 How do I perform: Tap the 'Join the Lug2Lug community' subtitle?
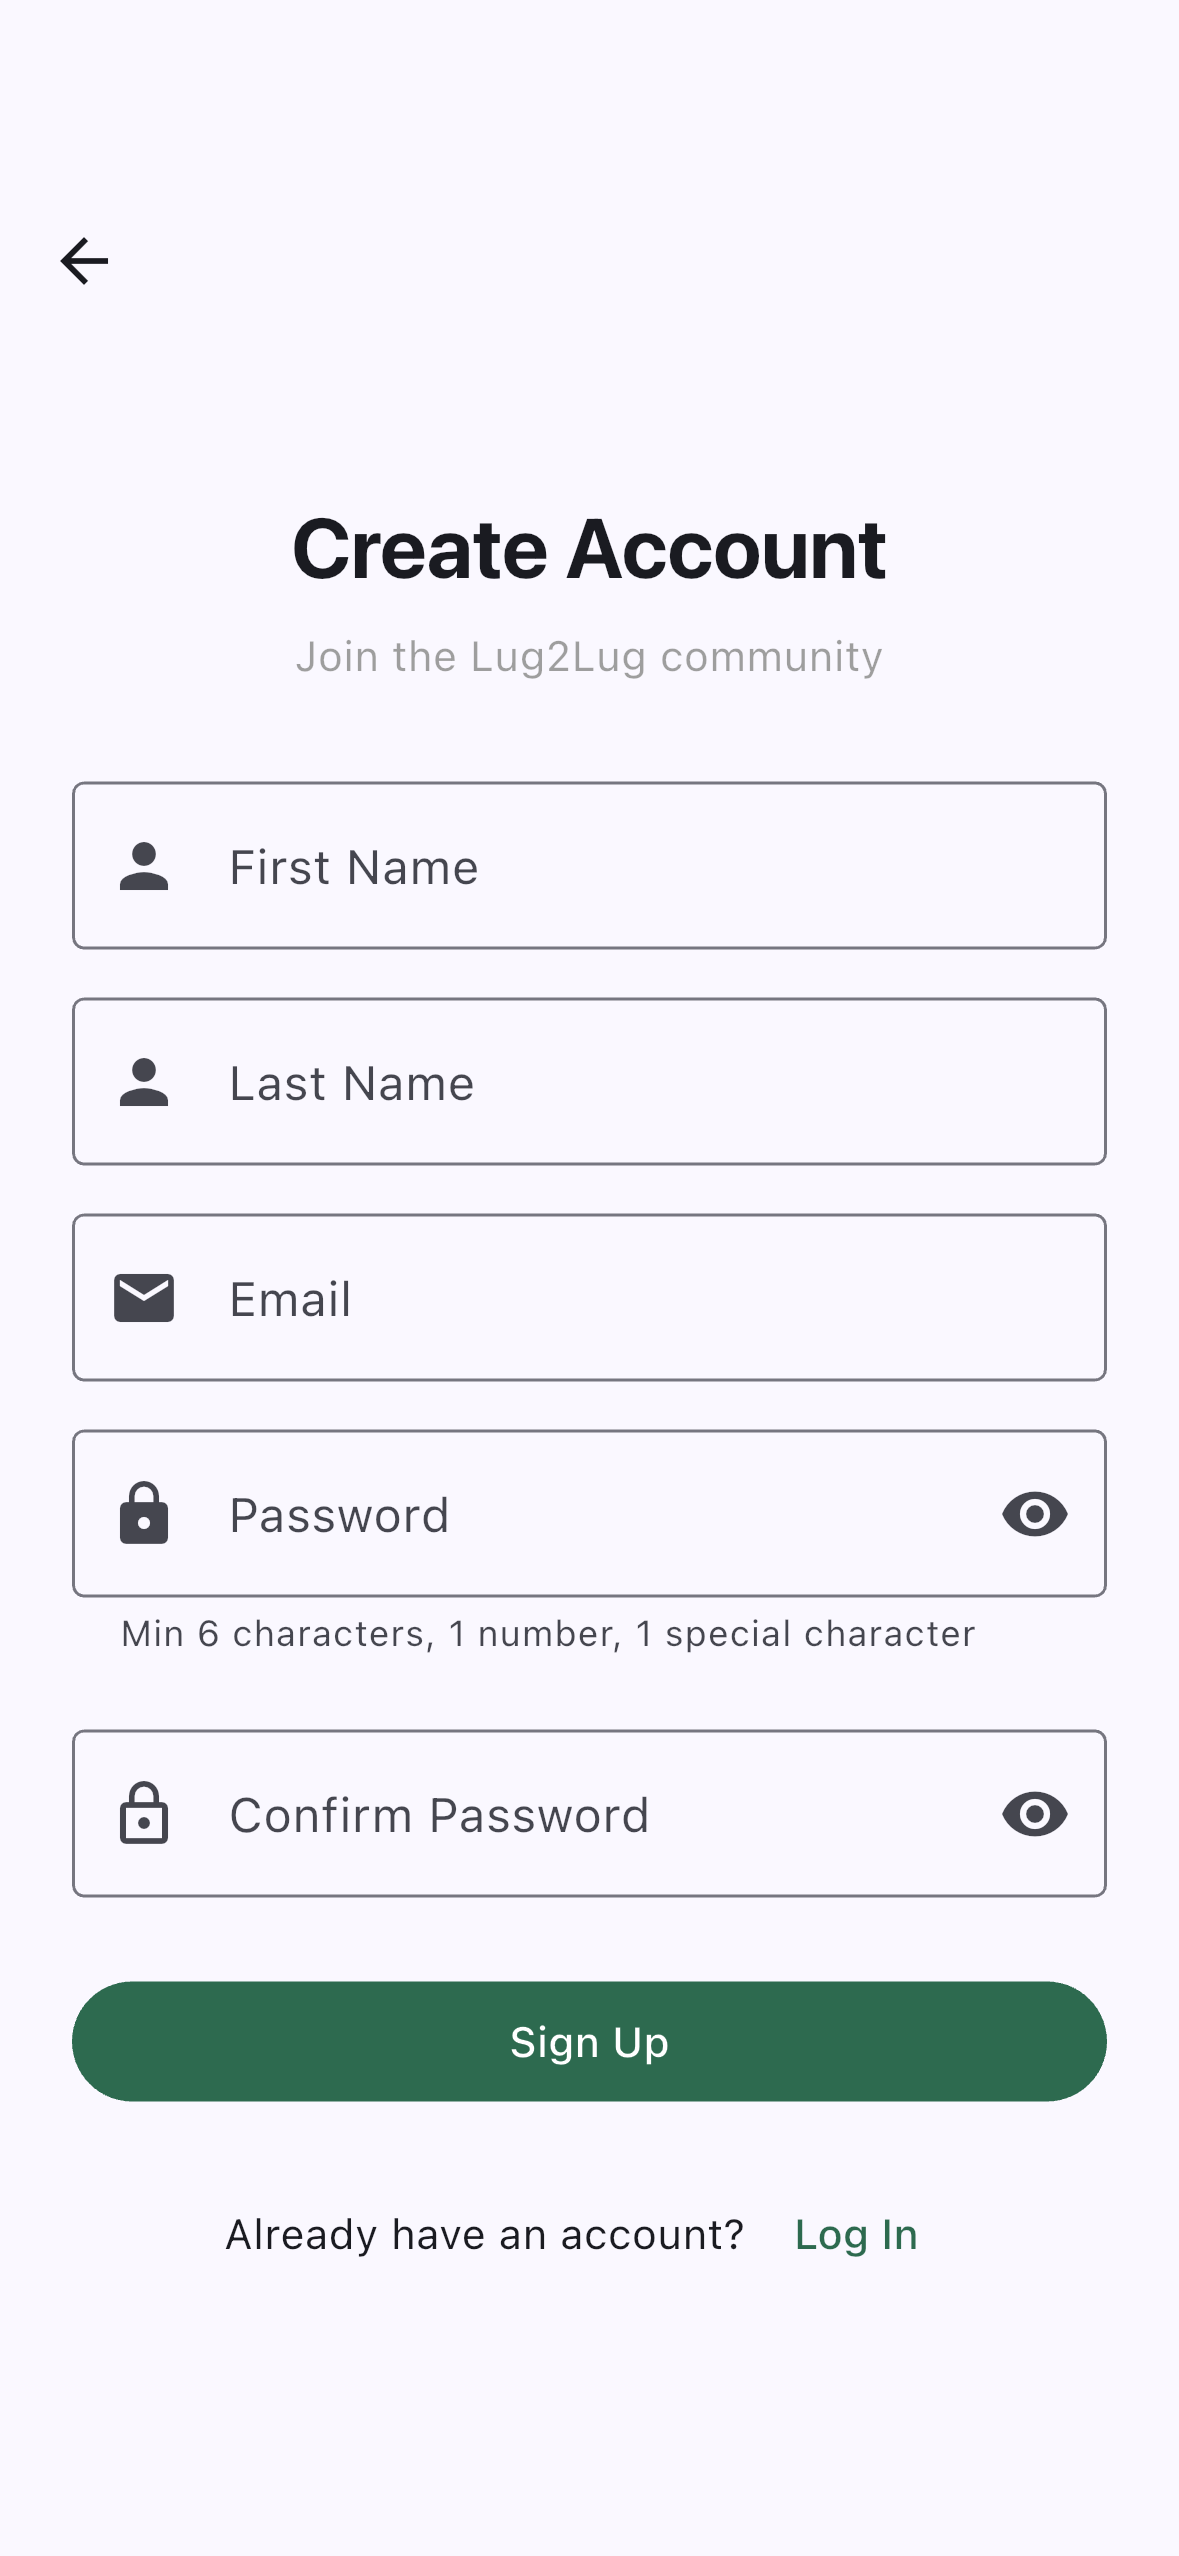tap(589, 657)
